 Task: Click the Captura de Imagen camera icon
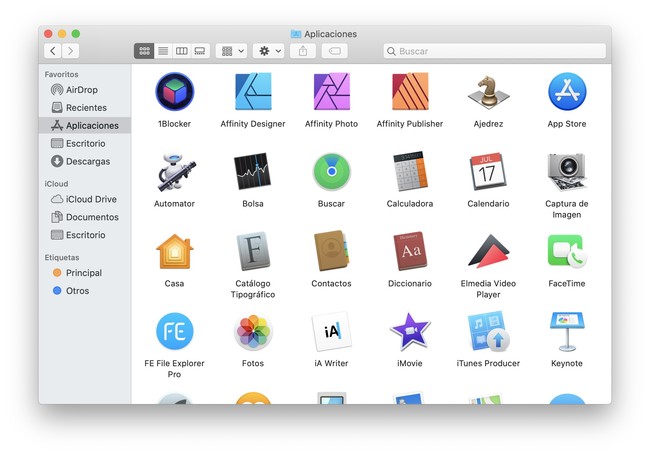pyautogui.click(x=567, y=172)
